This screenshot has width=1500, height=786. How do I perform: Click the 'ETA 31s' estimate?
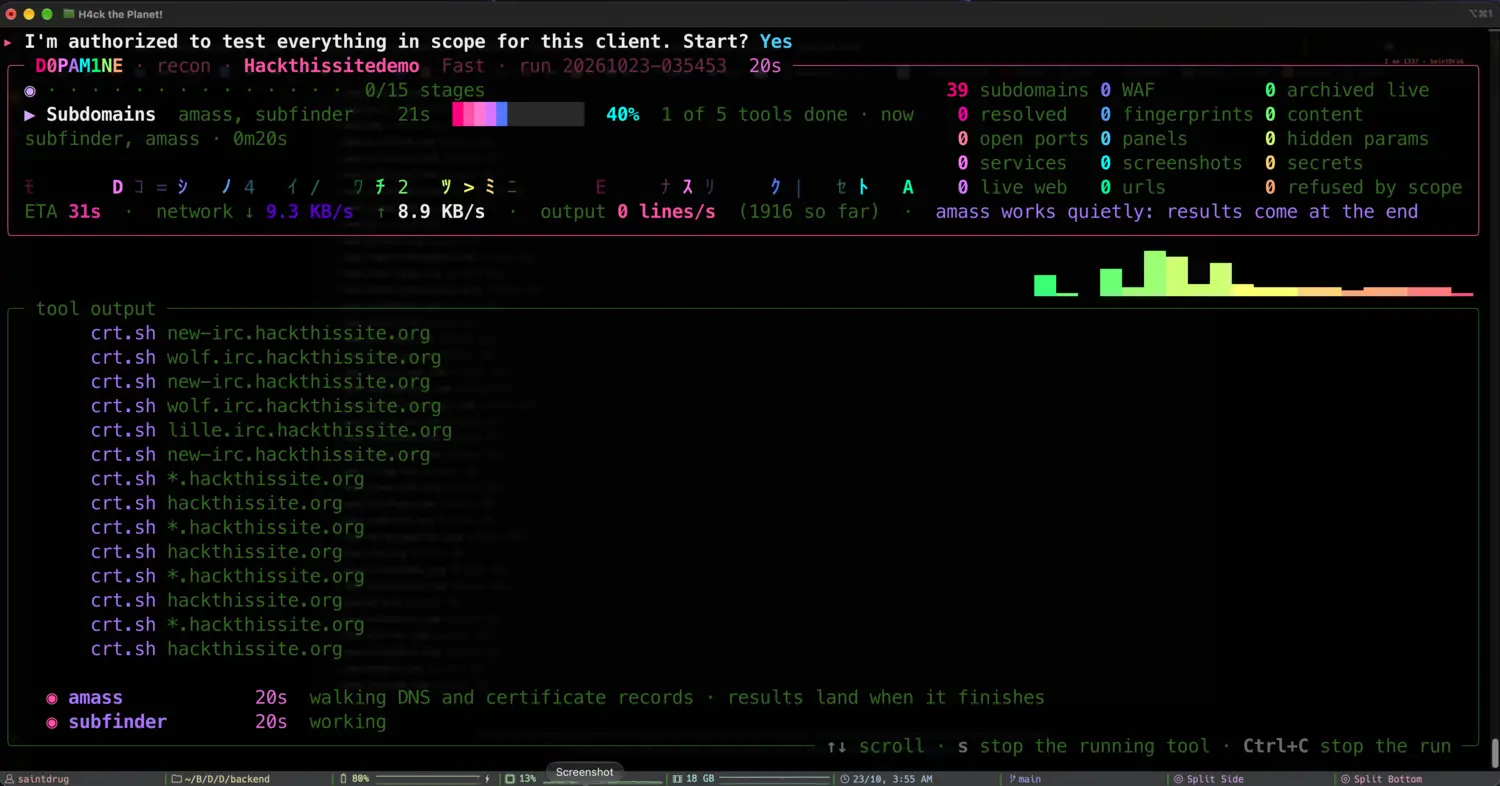(x=63, y=212)
